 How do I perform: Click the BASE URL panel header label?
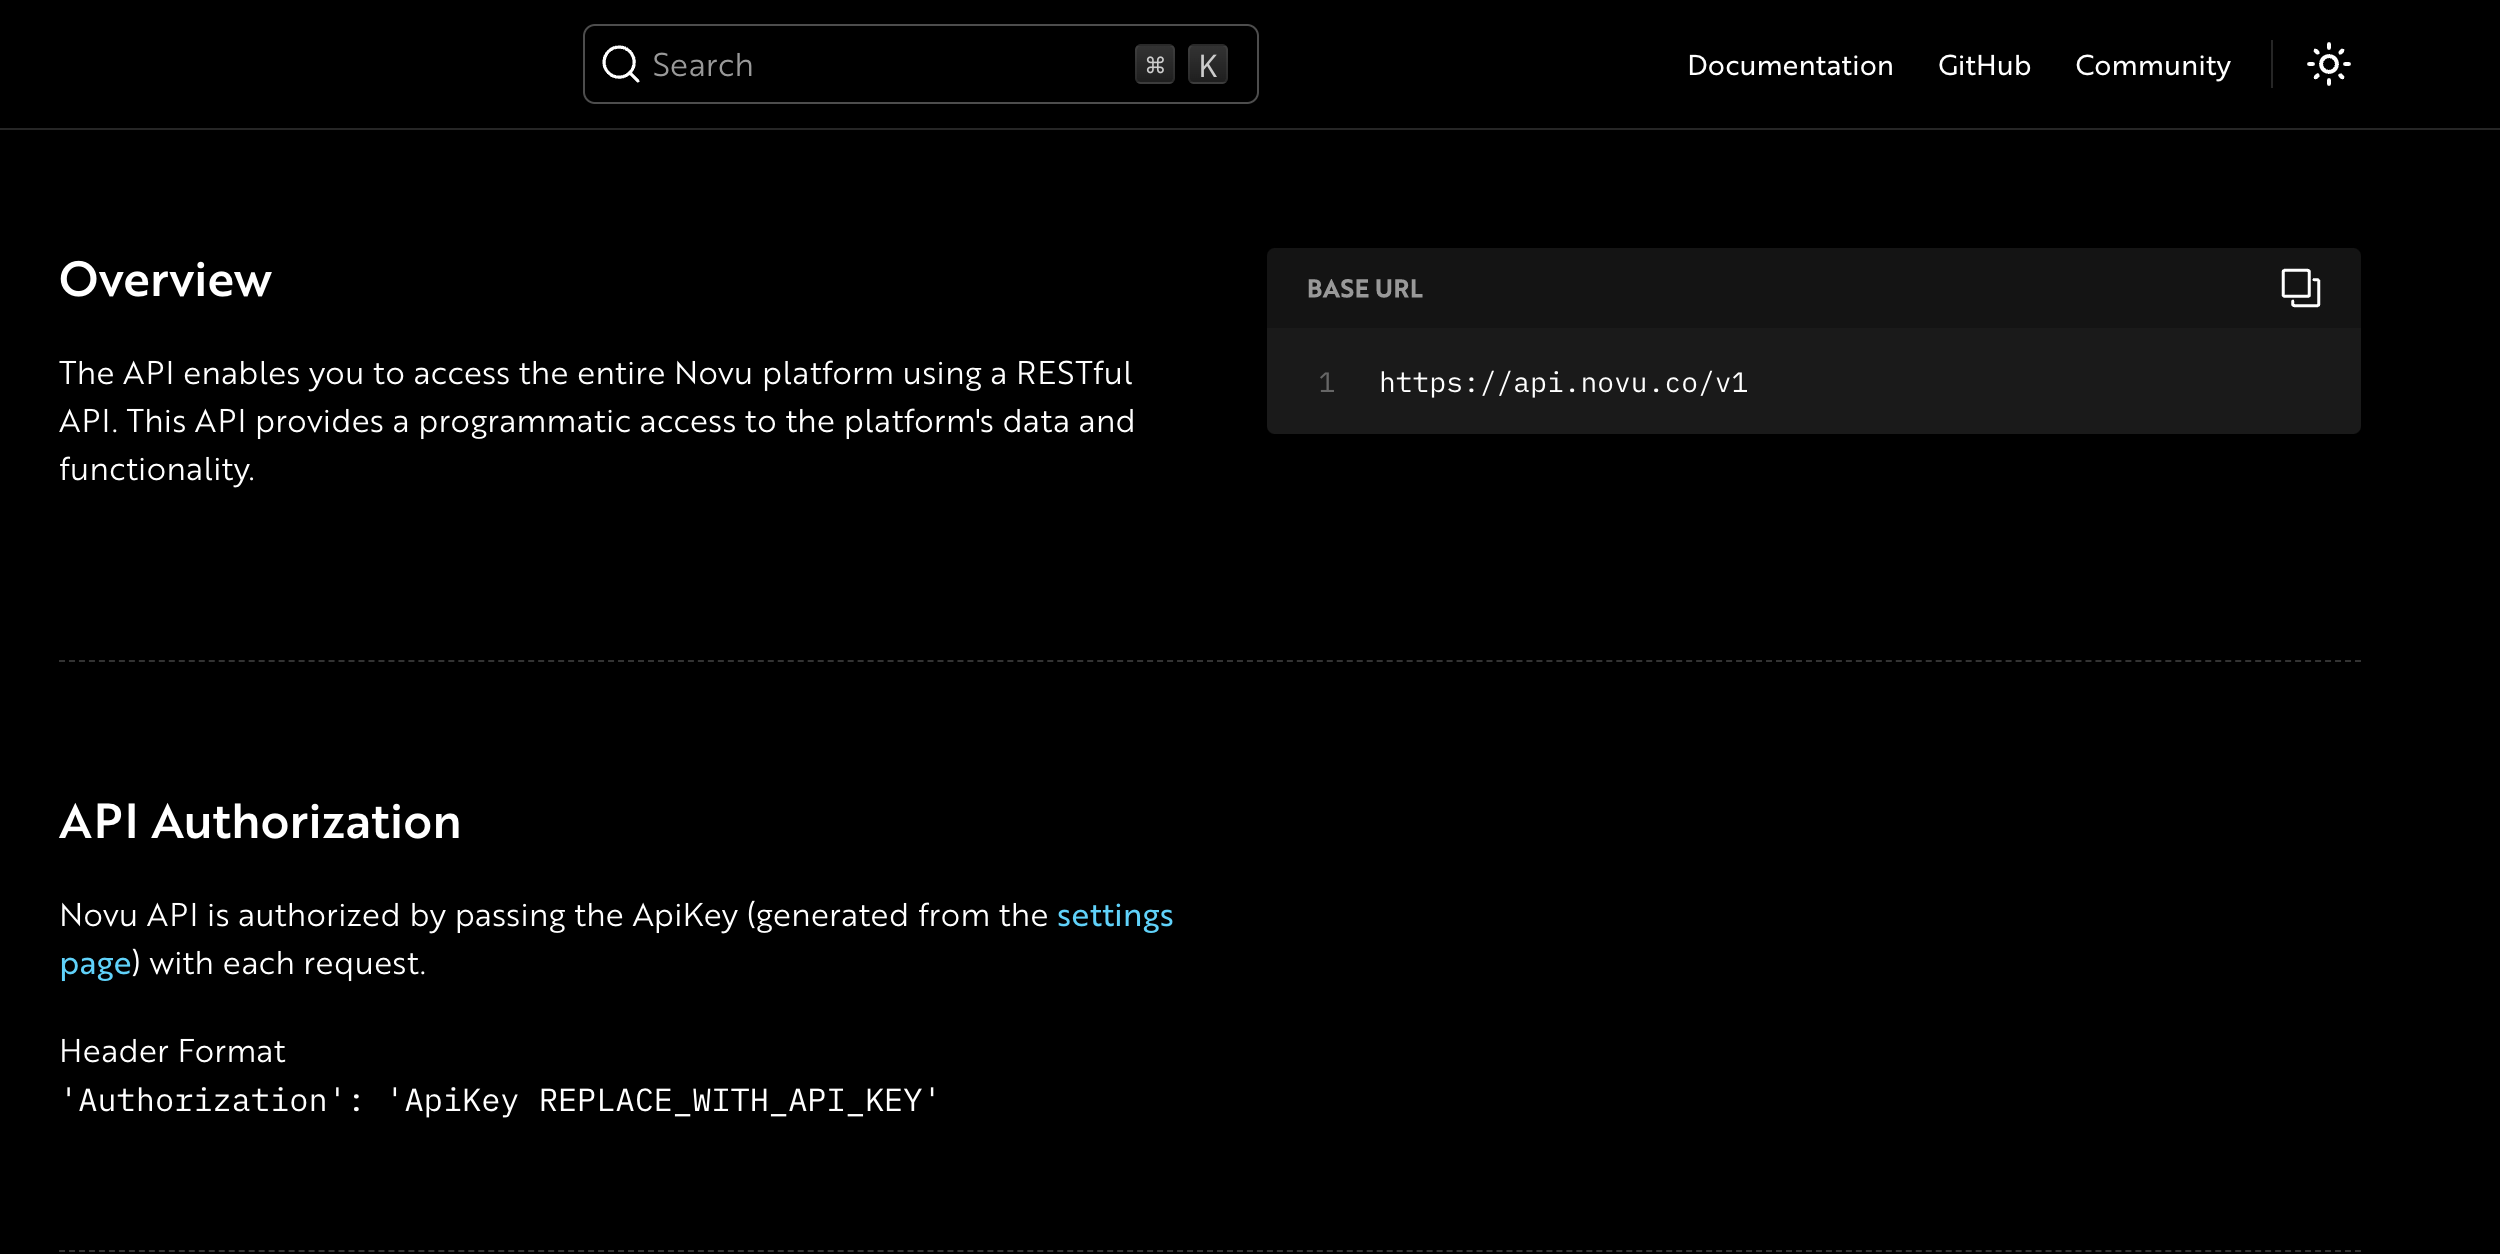tap(1364, 289)
